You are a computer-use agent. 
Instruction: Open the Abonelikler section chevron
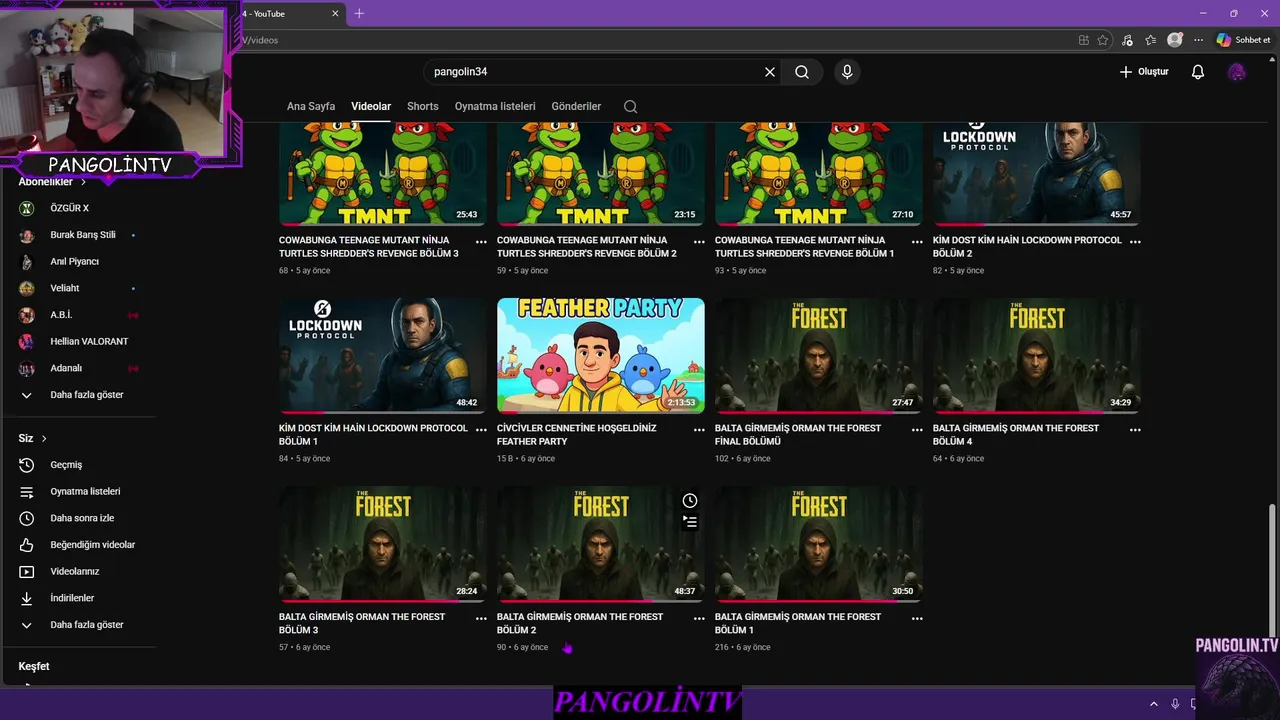83,183
